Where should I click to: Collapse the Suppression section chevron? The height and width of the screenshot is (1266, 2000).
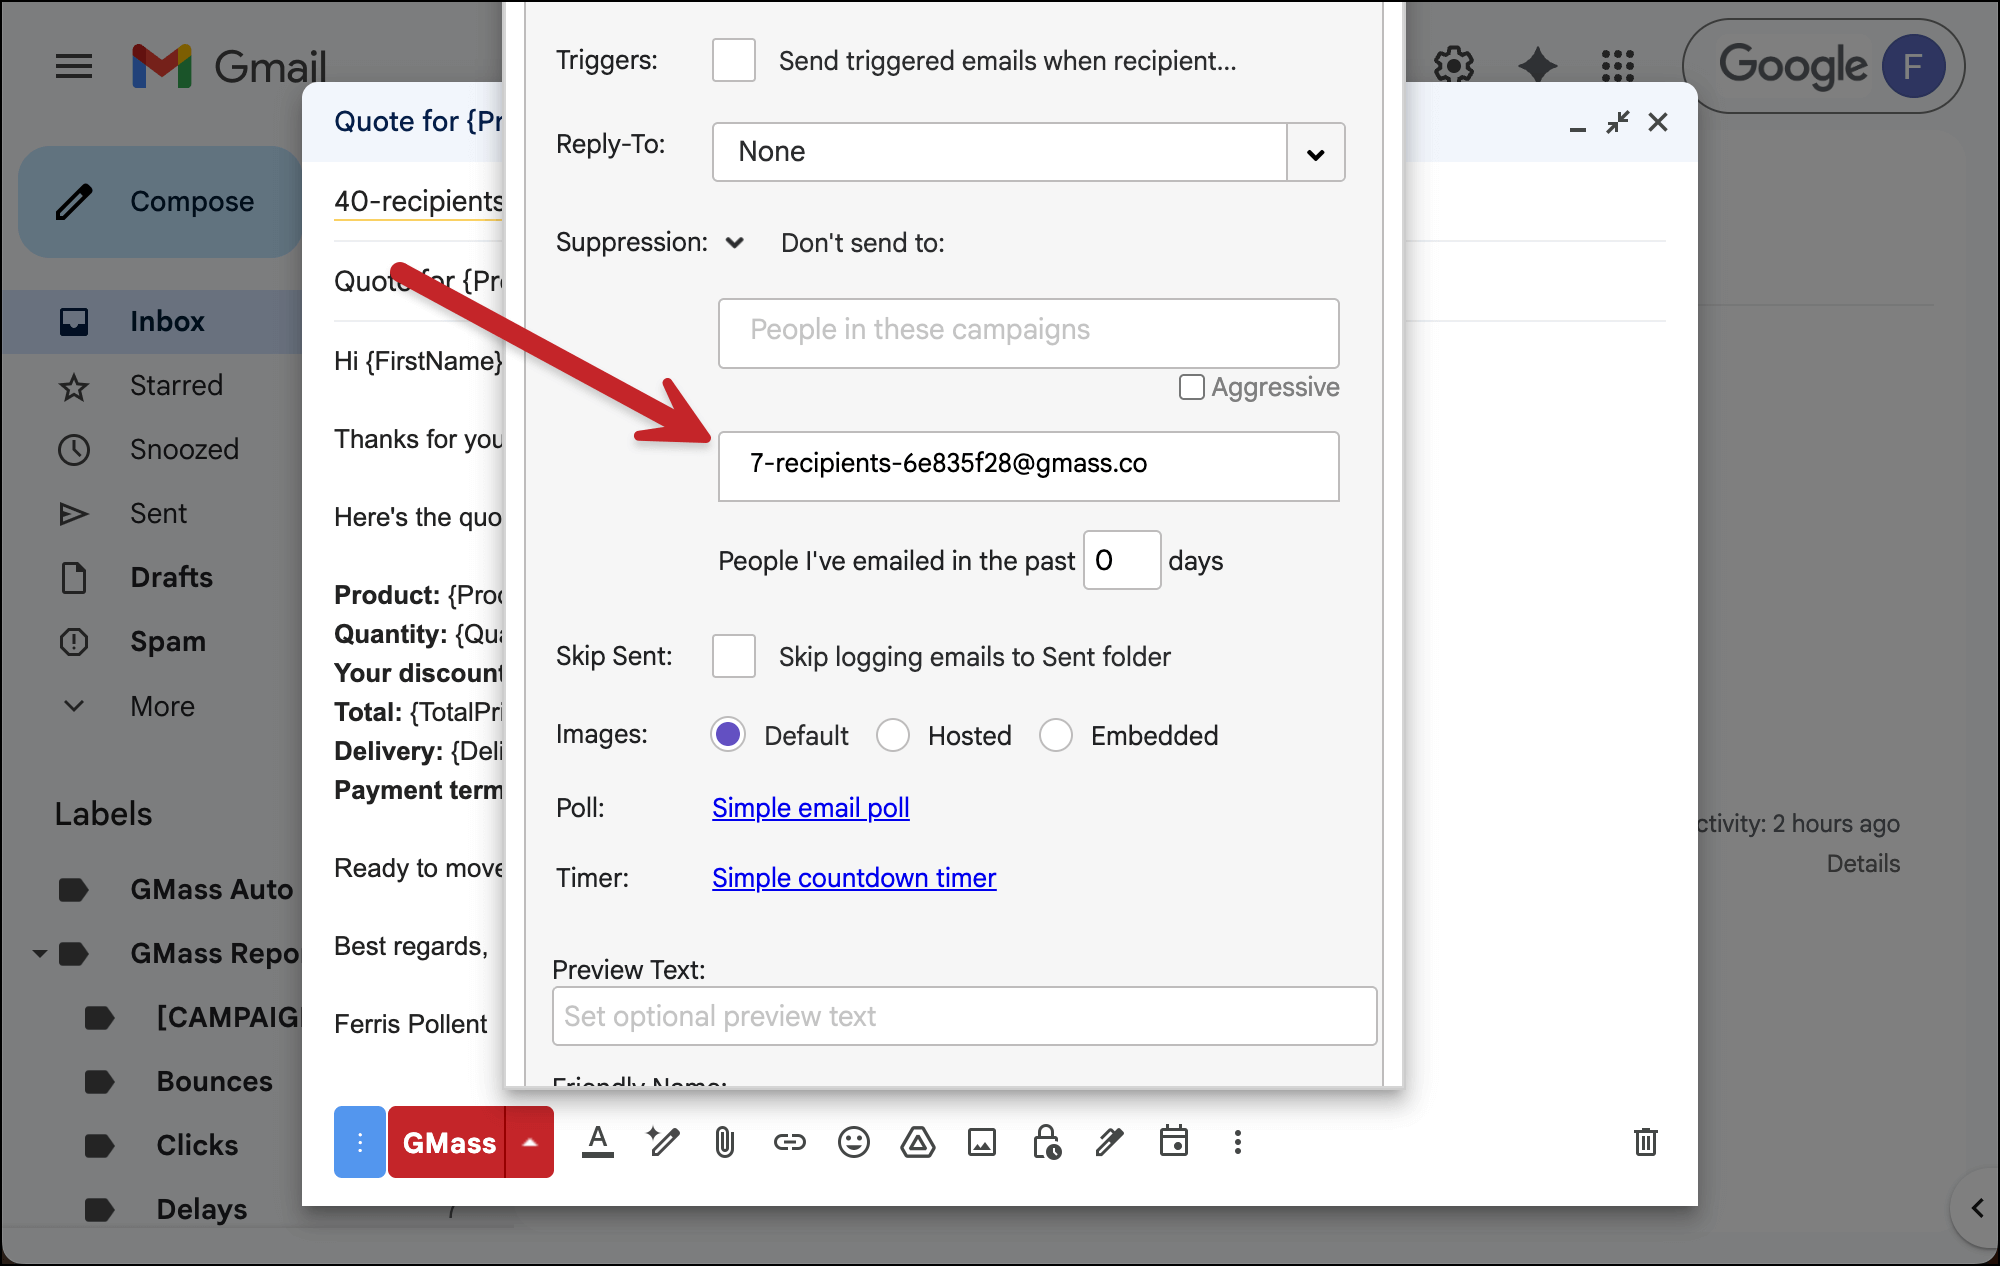(x=735, y=243)
